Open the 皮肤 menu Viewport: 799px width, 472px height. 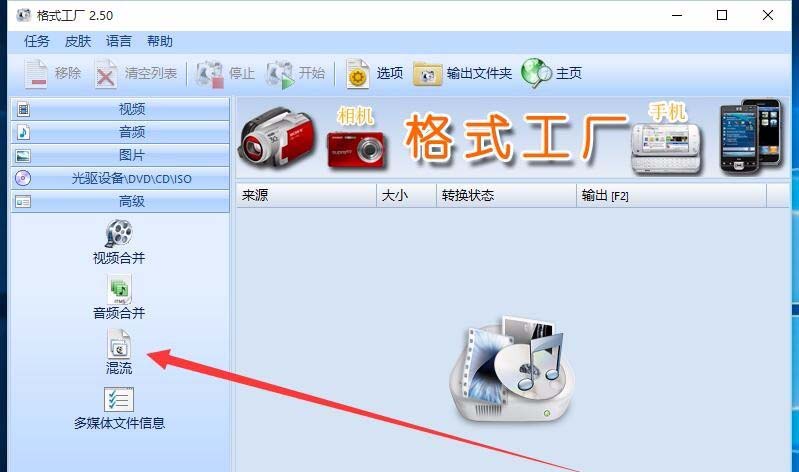[x=78, y=41]
